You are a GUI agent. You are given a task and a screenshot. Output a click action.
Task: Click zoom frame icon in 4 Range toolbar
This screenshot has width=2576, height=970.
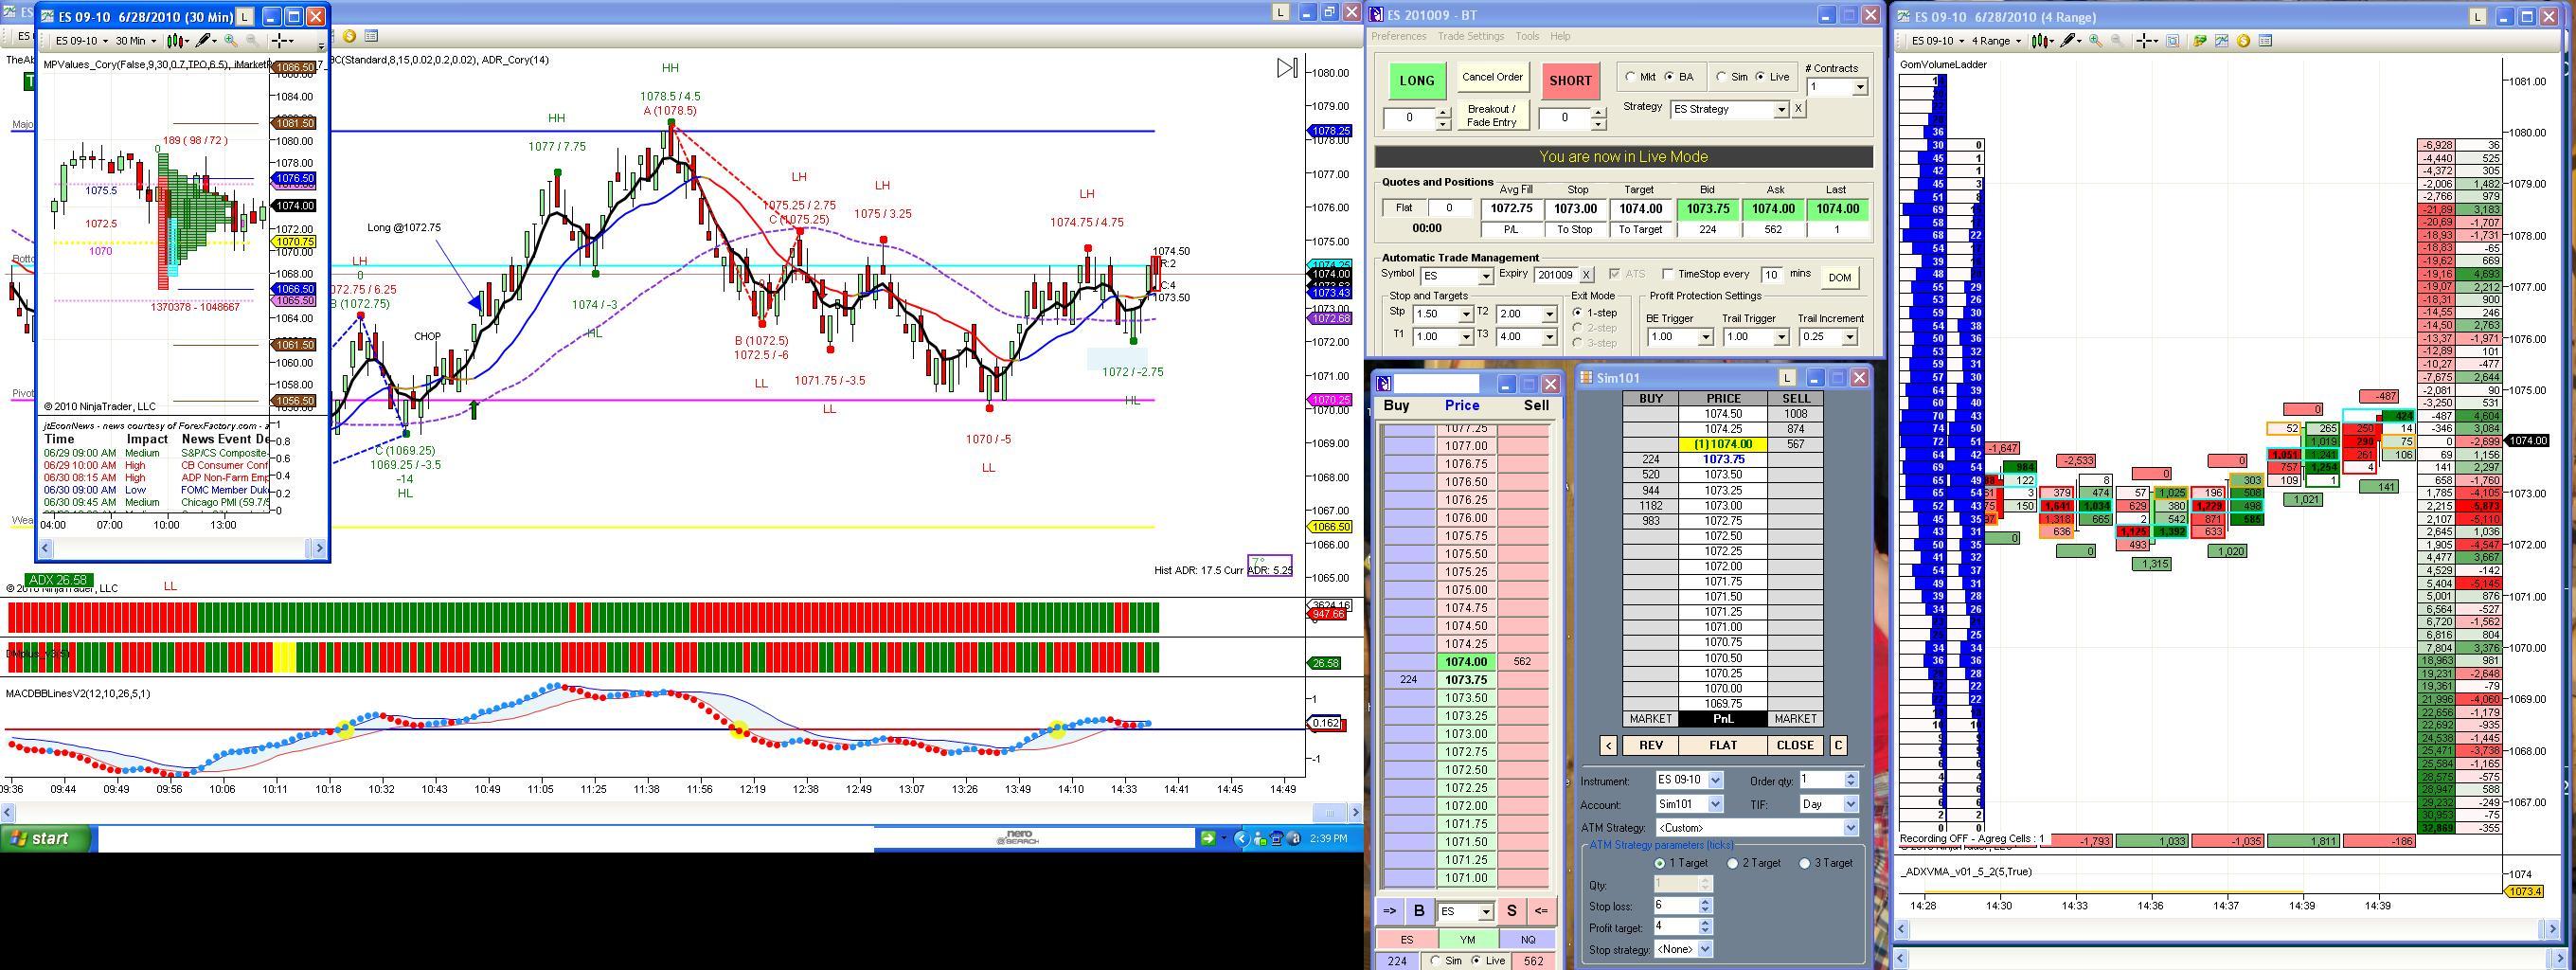[2173, 41]
